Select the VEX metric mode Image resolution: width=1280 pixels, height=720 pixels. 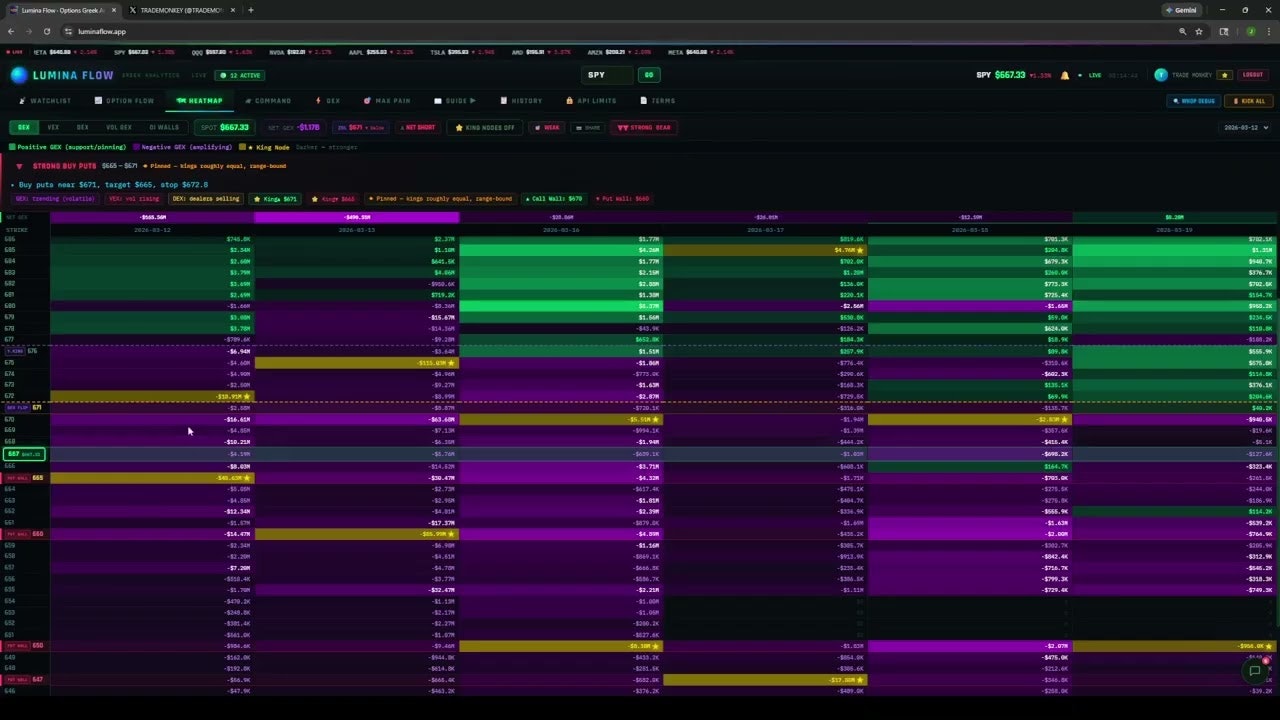pos(53,127)
